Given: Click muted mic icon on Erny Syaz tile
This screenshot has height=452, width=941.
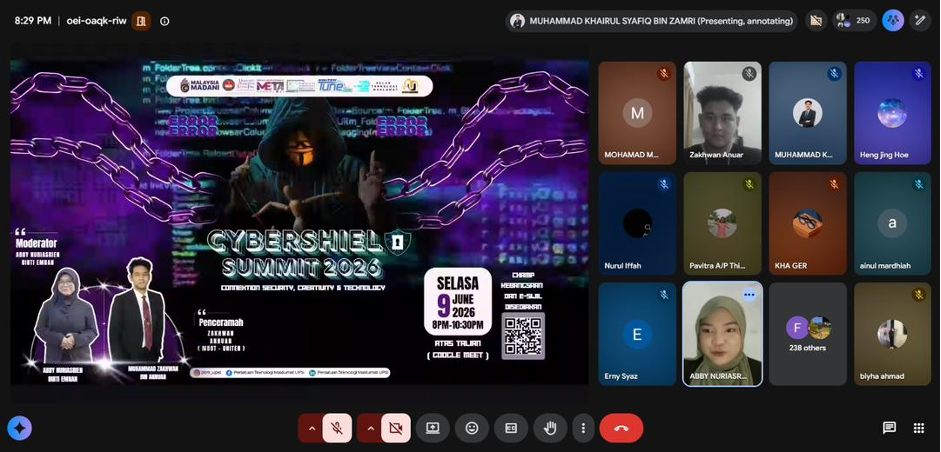Looking at the screenshot, I should 664,295.
